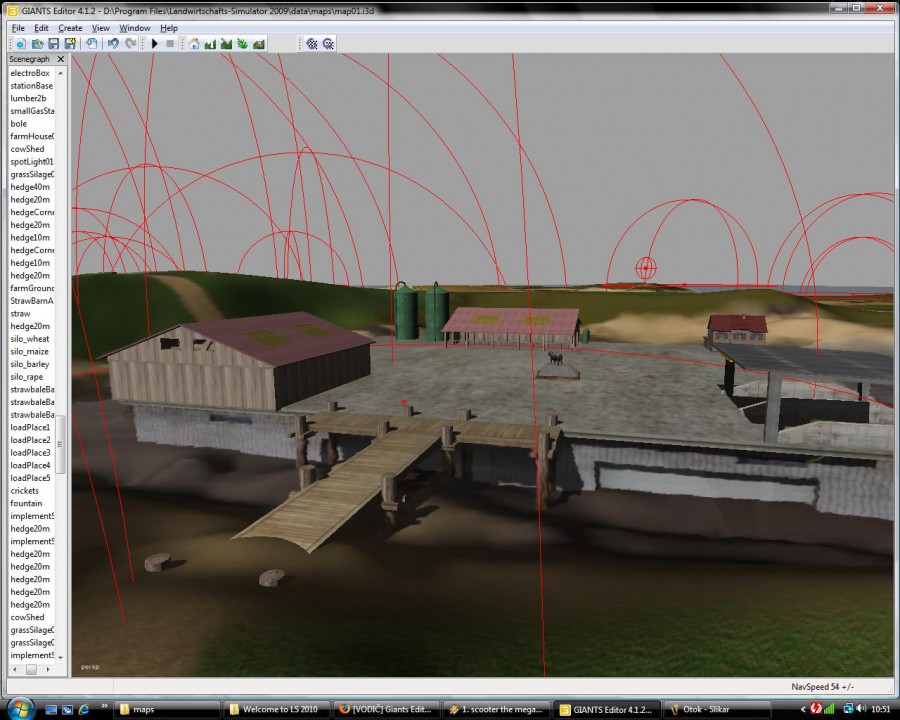Viewport: 900px width, 720px height.
Task: Close the Scenegraph panel
Action: 61,59
